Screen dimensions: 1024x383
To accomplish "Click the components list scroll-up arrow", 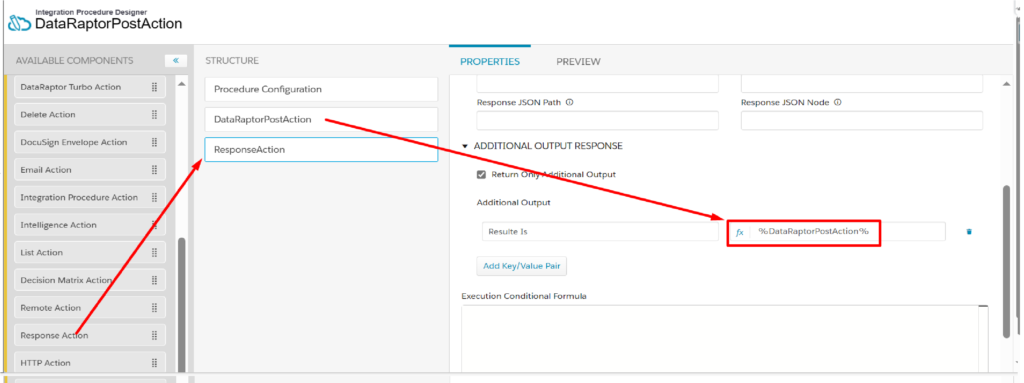I will (182, 84).
